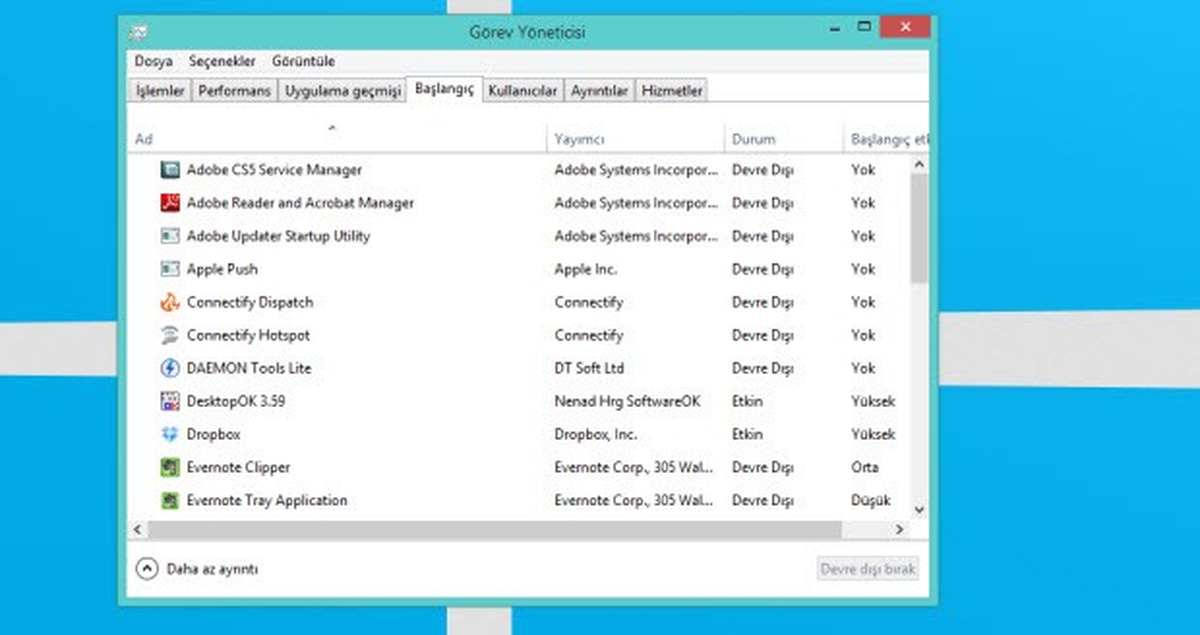Click the Evernote Clipper icon

[169, 467]
